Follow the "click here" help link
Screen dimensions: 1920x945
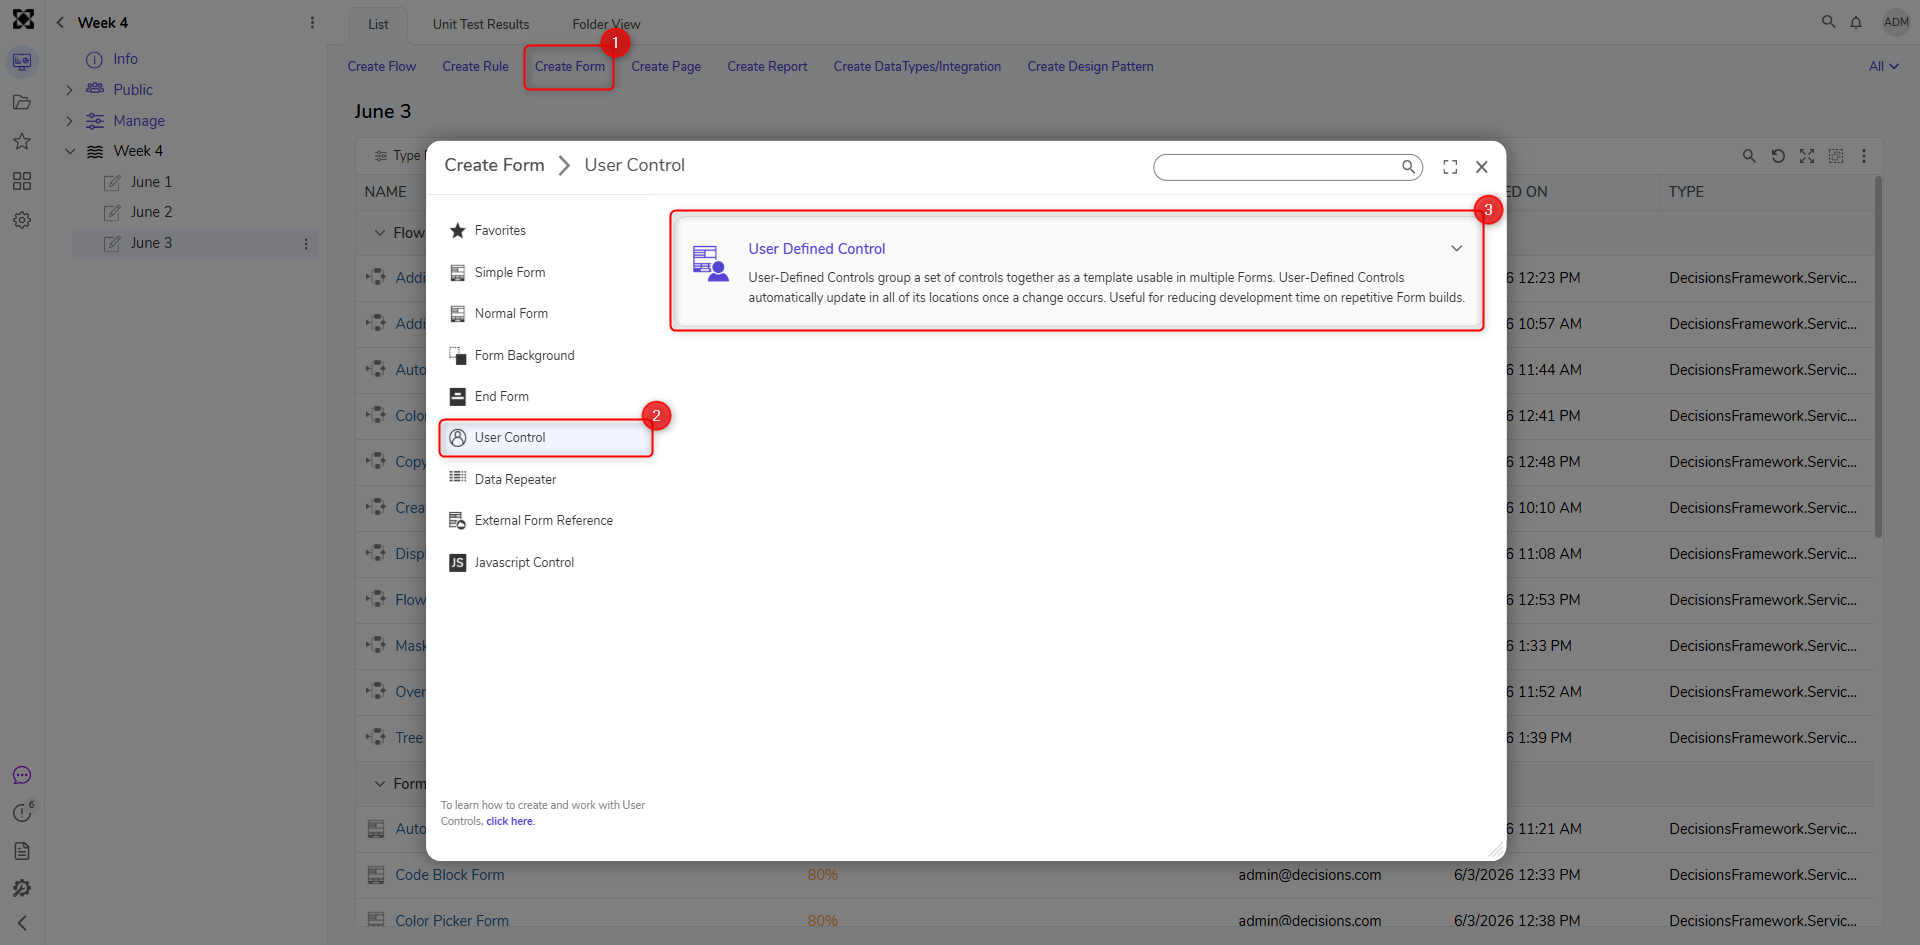[510, 822]
